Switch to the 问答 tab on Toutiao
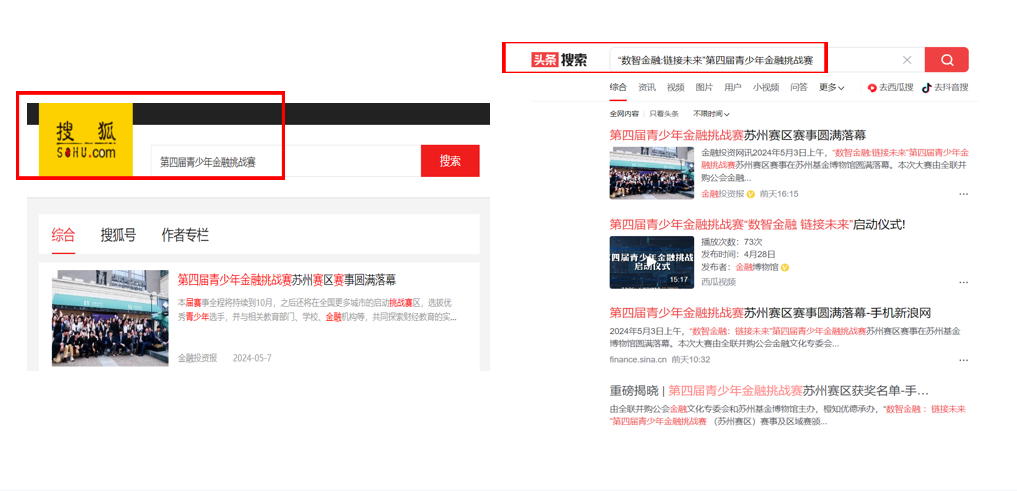 coord(799,88)
